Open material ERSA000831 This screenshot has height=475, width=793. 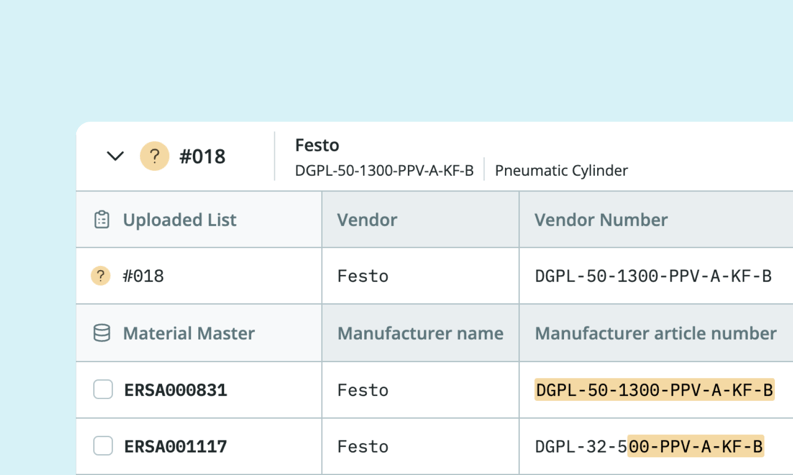[175, 390]
